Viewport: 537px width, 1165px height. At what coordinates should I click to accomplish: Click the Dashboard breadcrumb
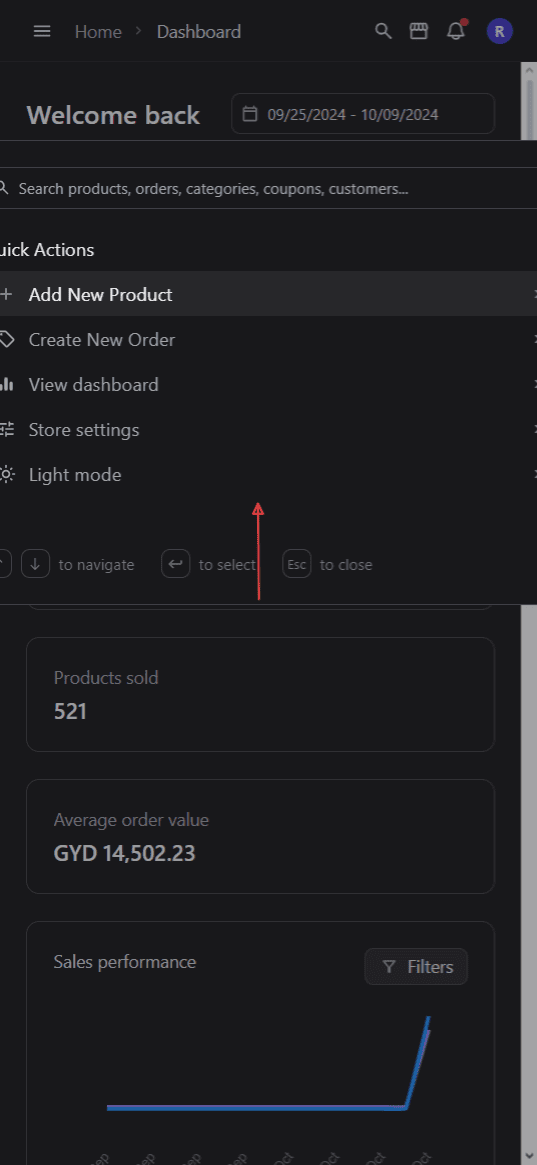[x=199, y=31]
